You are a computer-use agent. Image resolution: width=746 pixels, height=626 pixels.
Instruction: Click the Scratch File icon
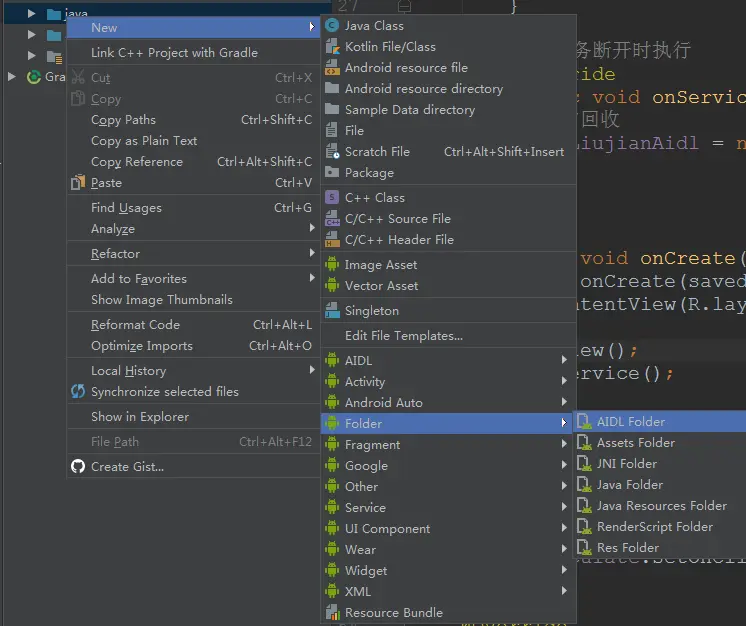click(332, 152)
